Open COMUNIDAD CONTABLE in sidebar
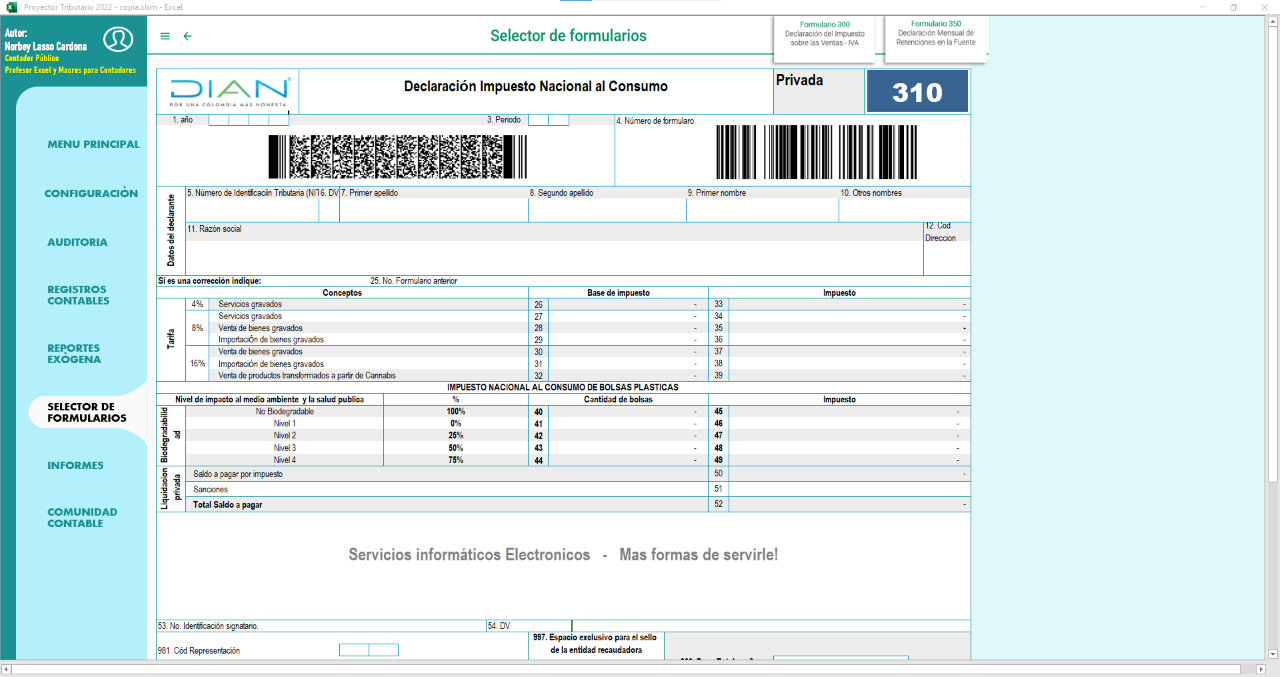1280x677 pixels. tap(82, 517)
